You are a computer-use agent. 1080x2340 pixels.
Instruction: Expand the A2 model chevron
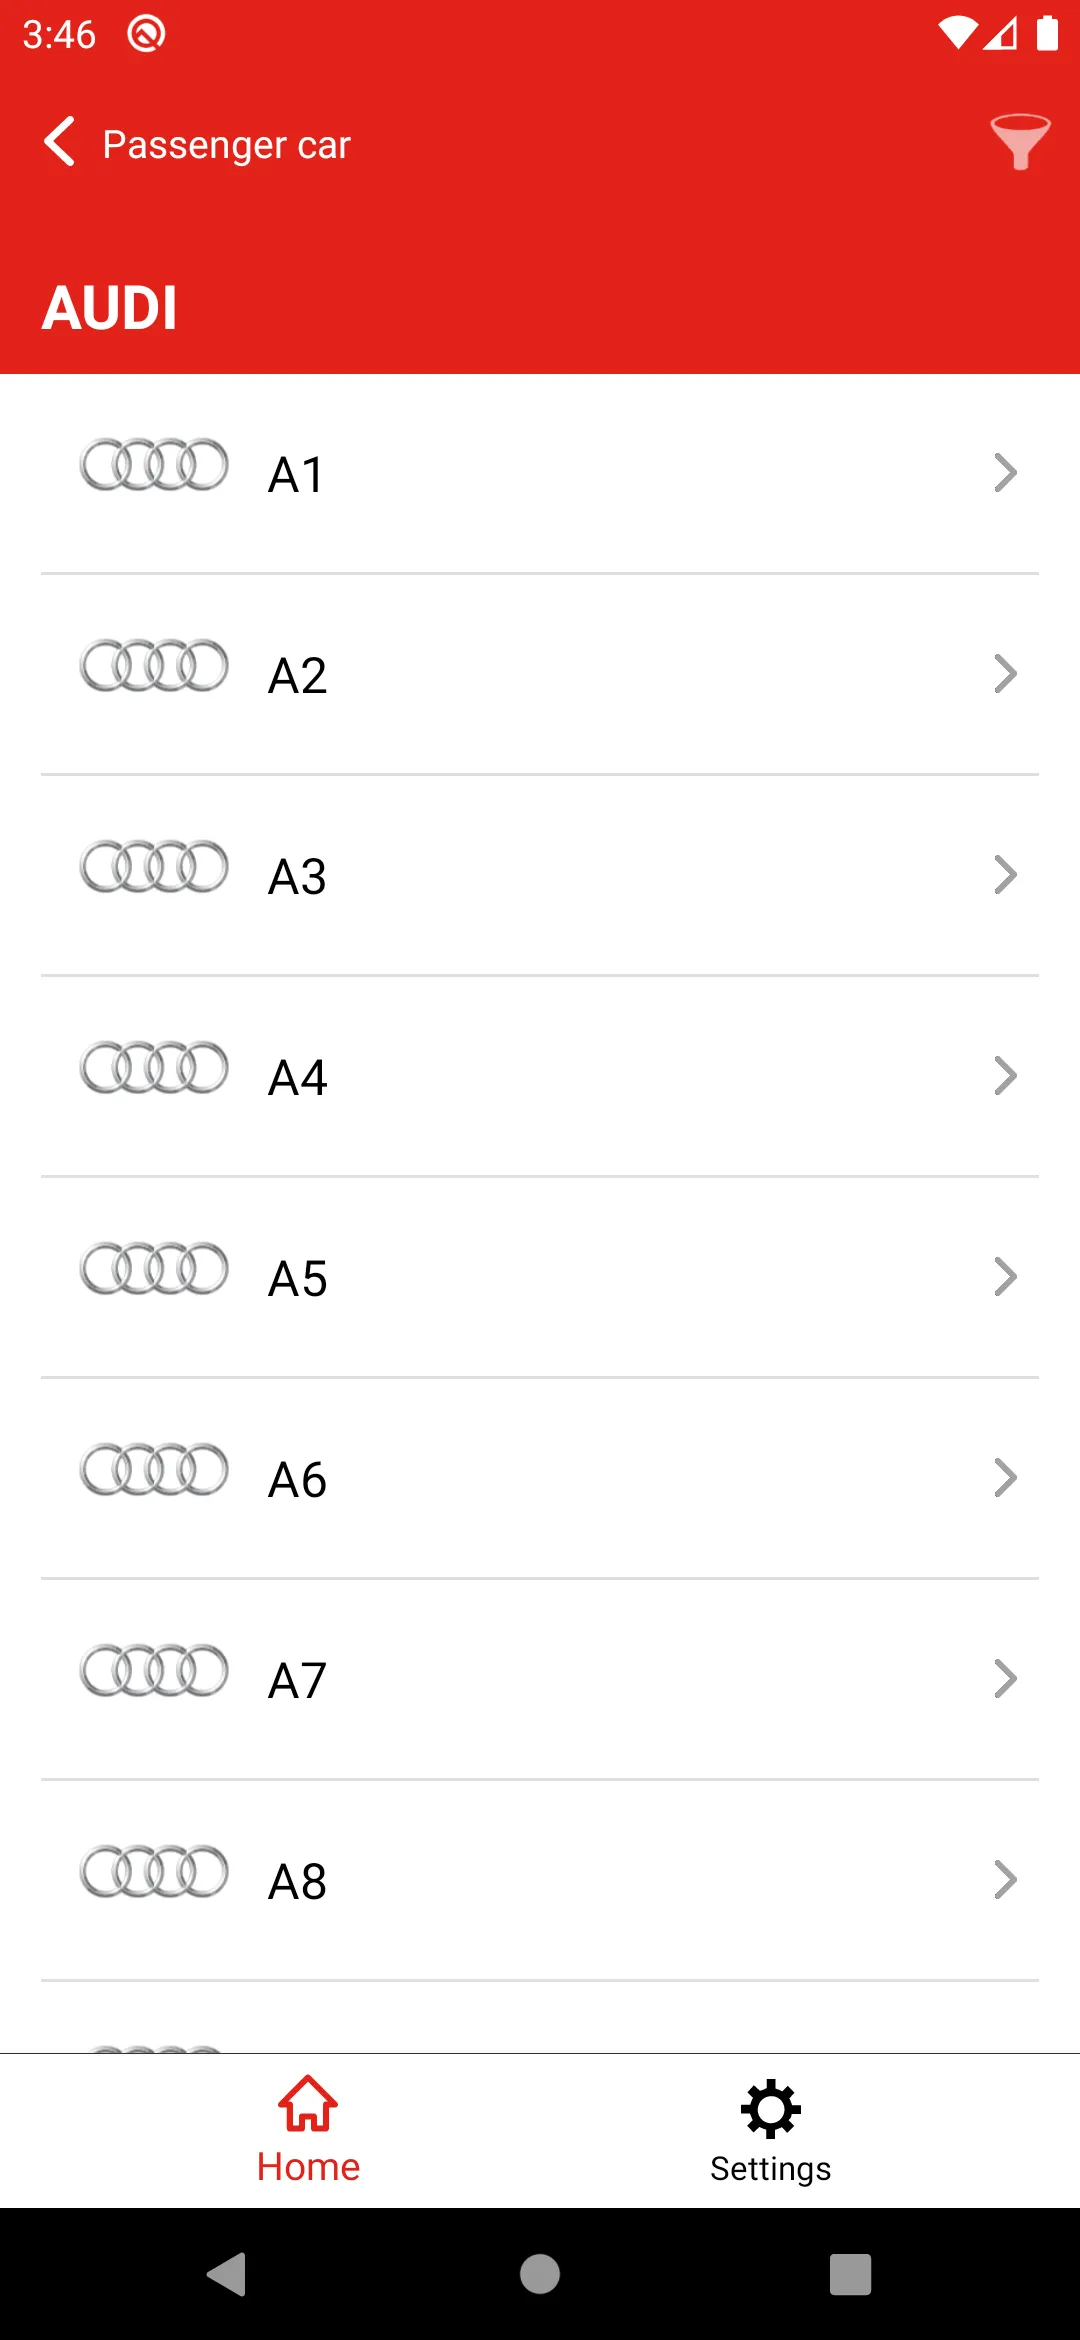(x=1005, y=674)
